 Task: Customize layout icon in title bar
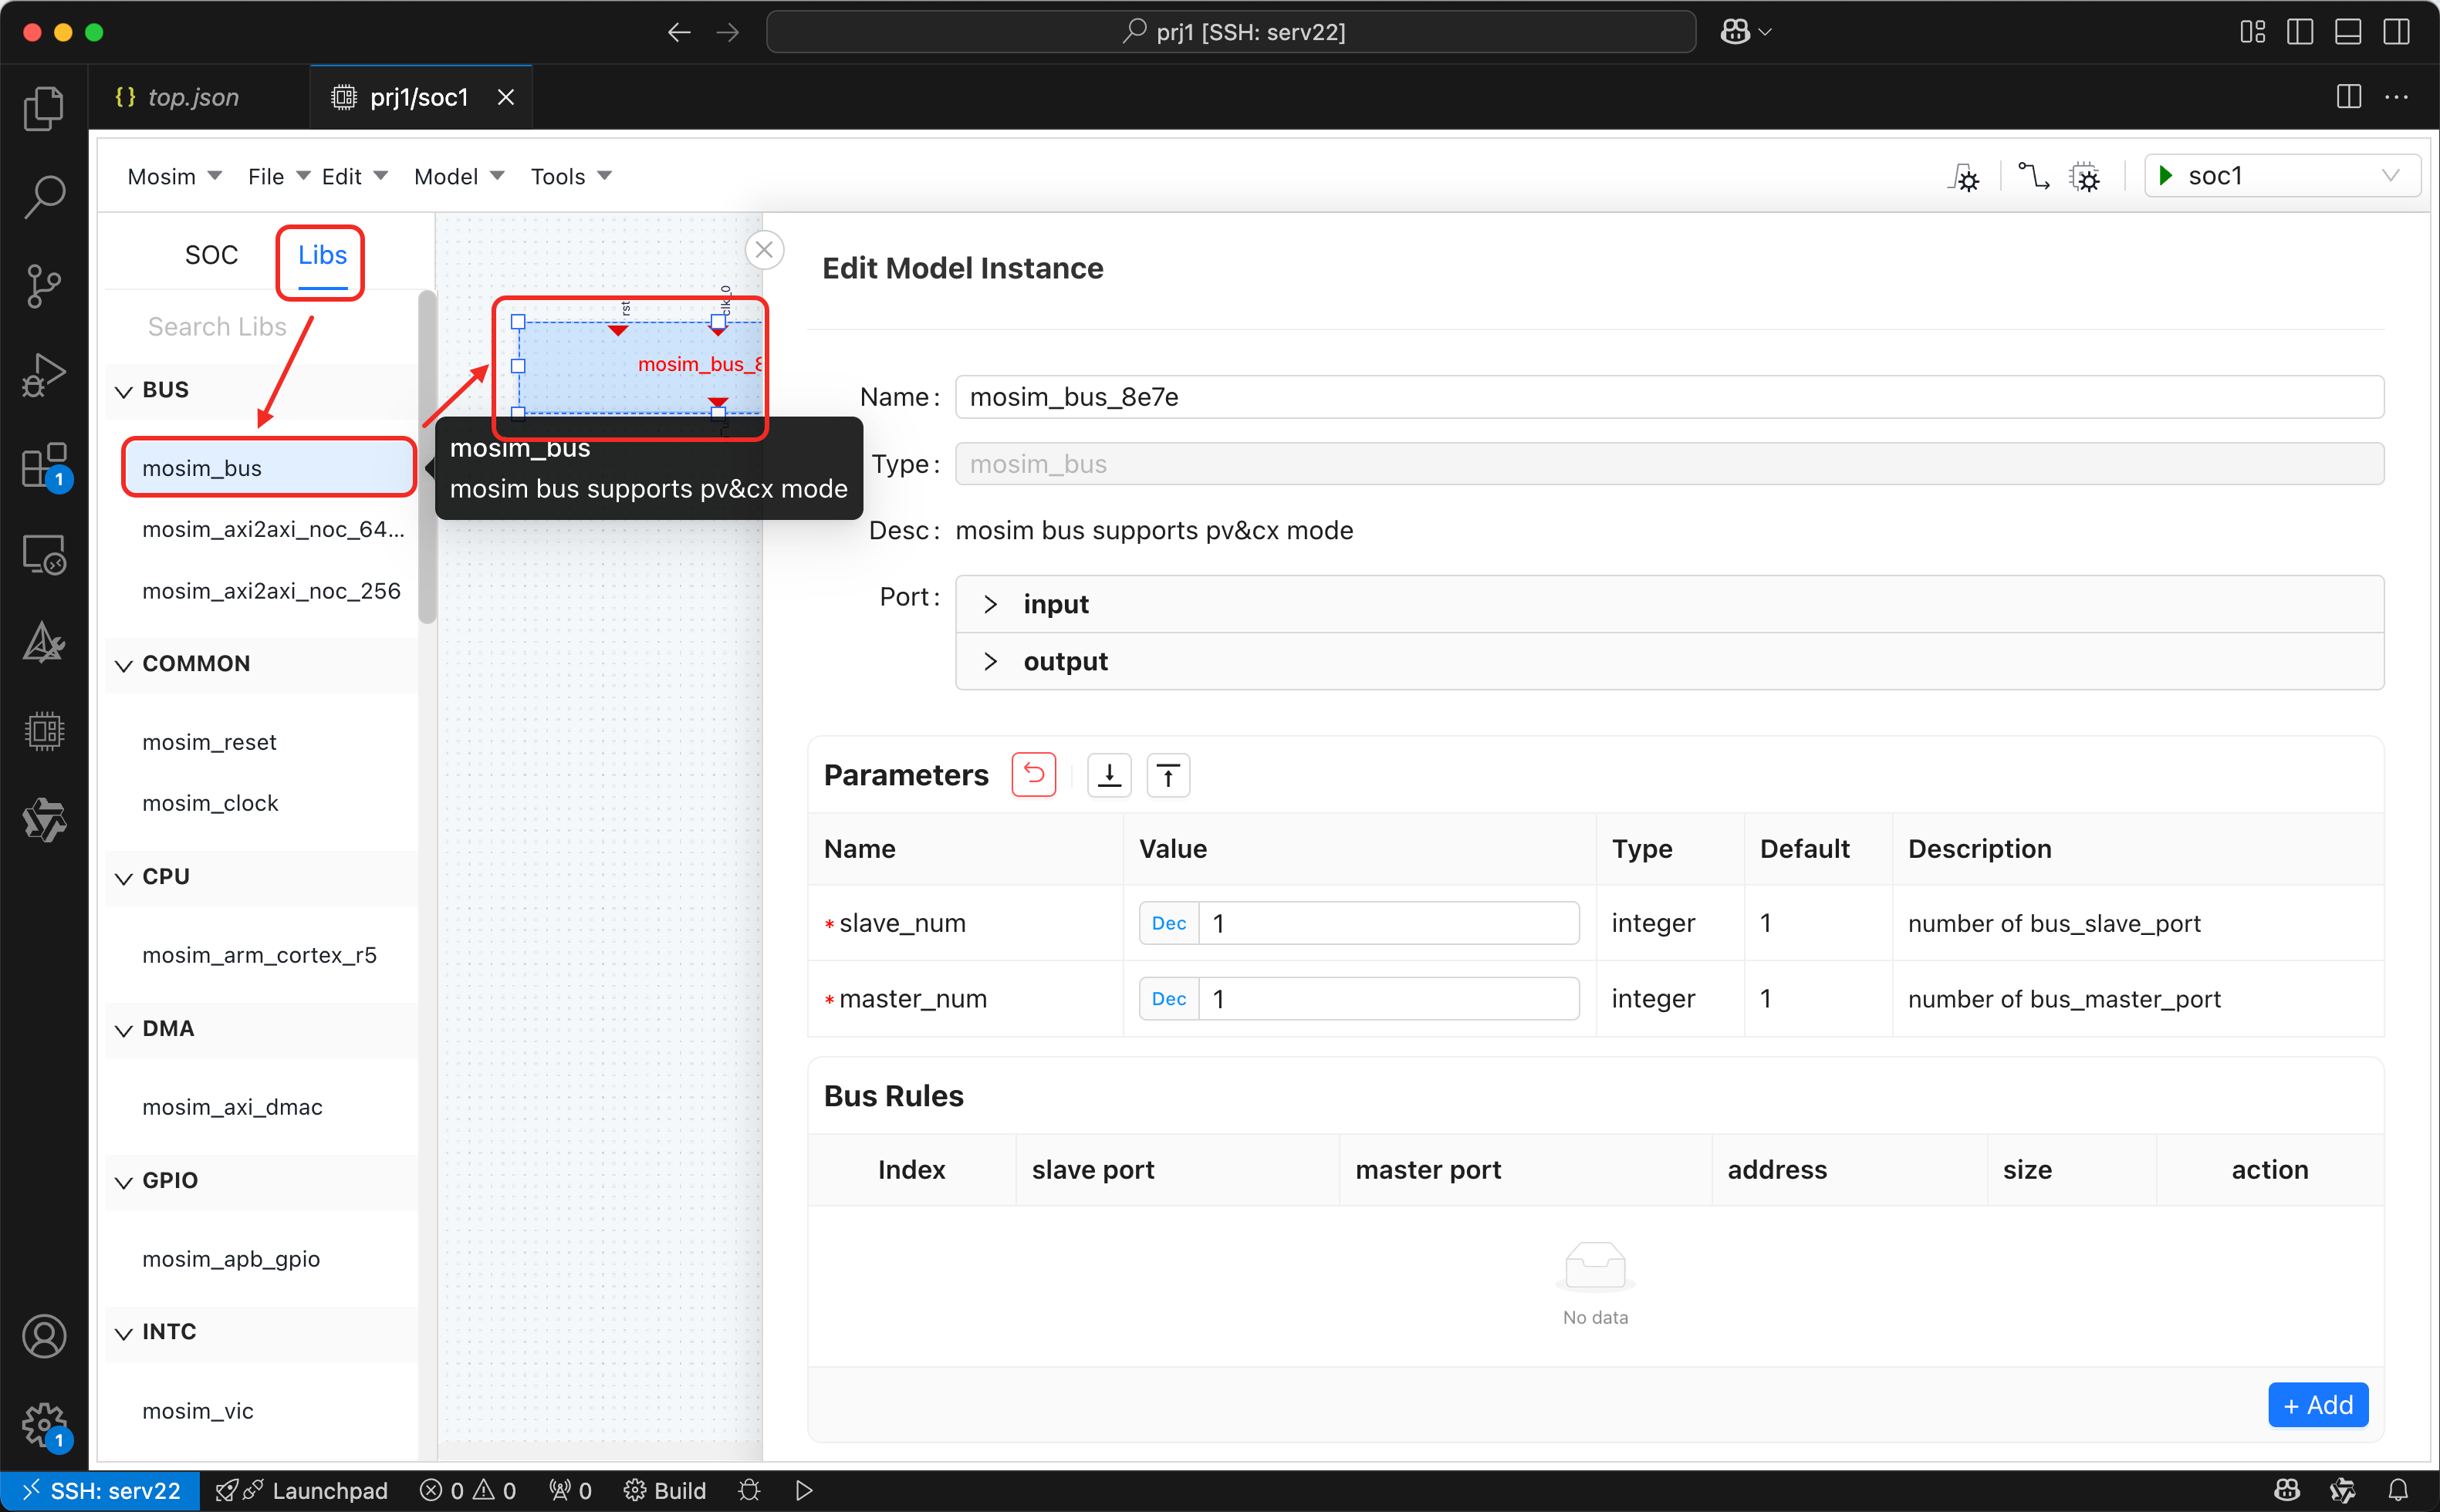pos(2252,32)
